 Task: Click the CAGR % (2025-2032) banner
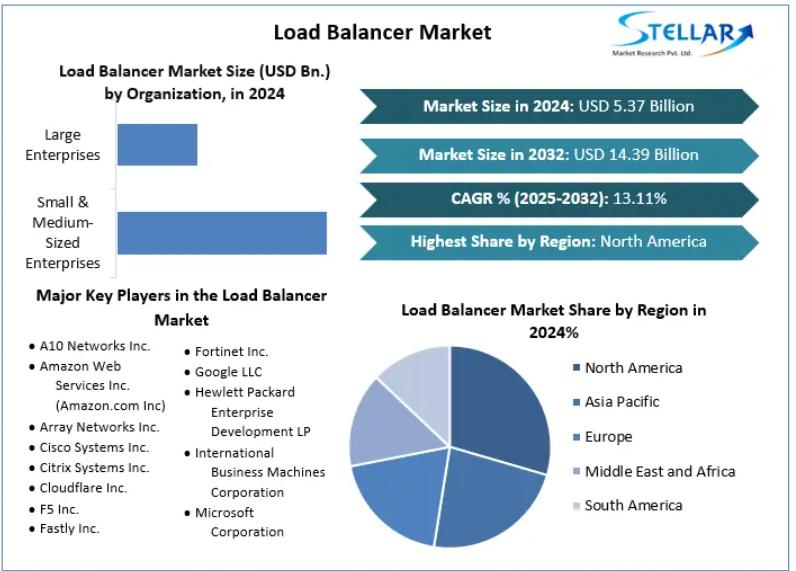coord(559,198)
